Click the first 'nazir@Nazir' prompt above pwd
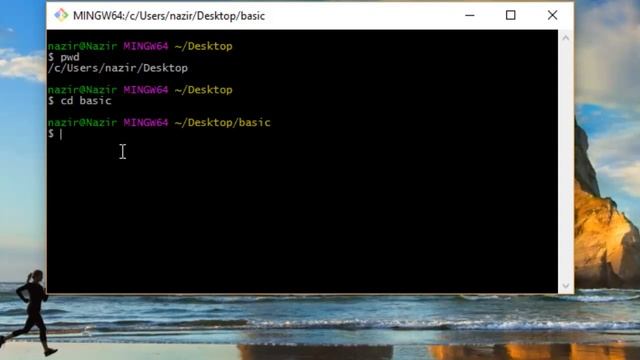This screenshot has height=360, width=640. click(x=82, y=46)
